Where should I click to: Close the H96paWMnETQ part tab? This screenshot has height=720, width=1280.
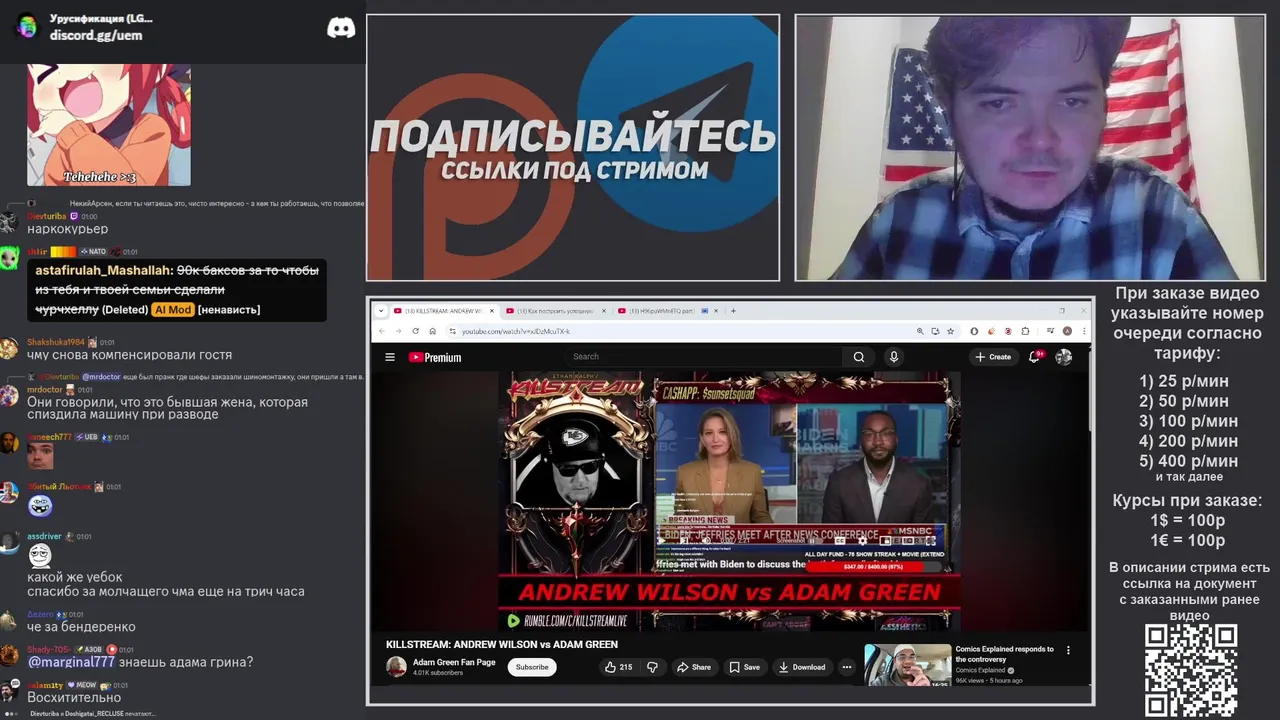pyautogui.click(x=716, y=311)
